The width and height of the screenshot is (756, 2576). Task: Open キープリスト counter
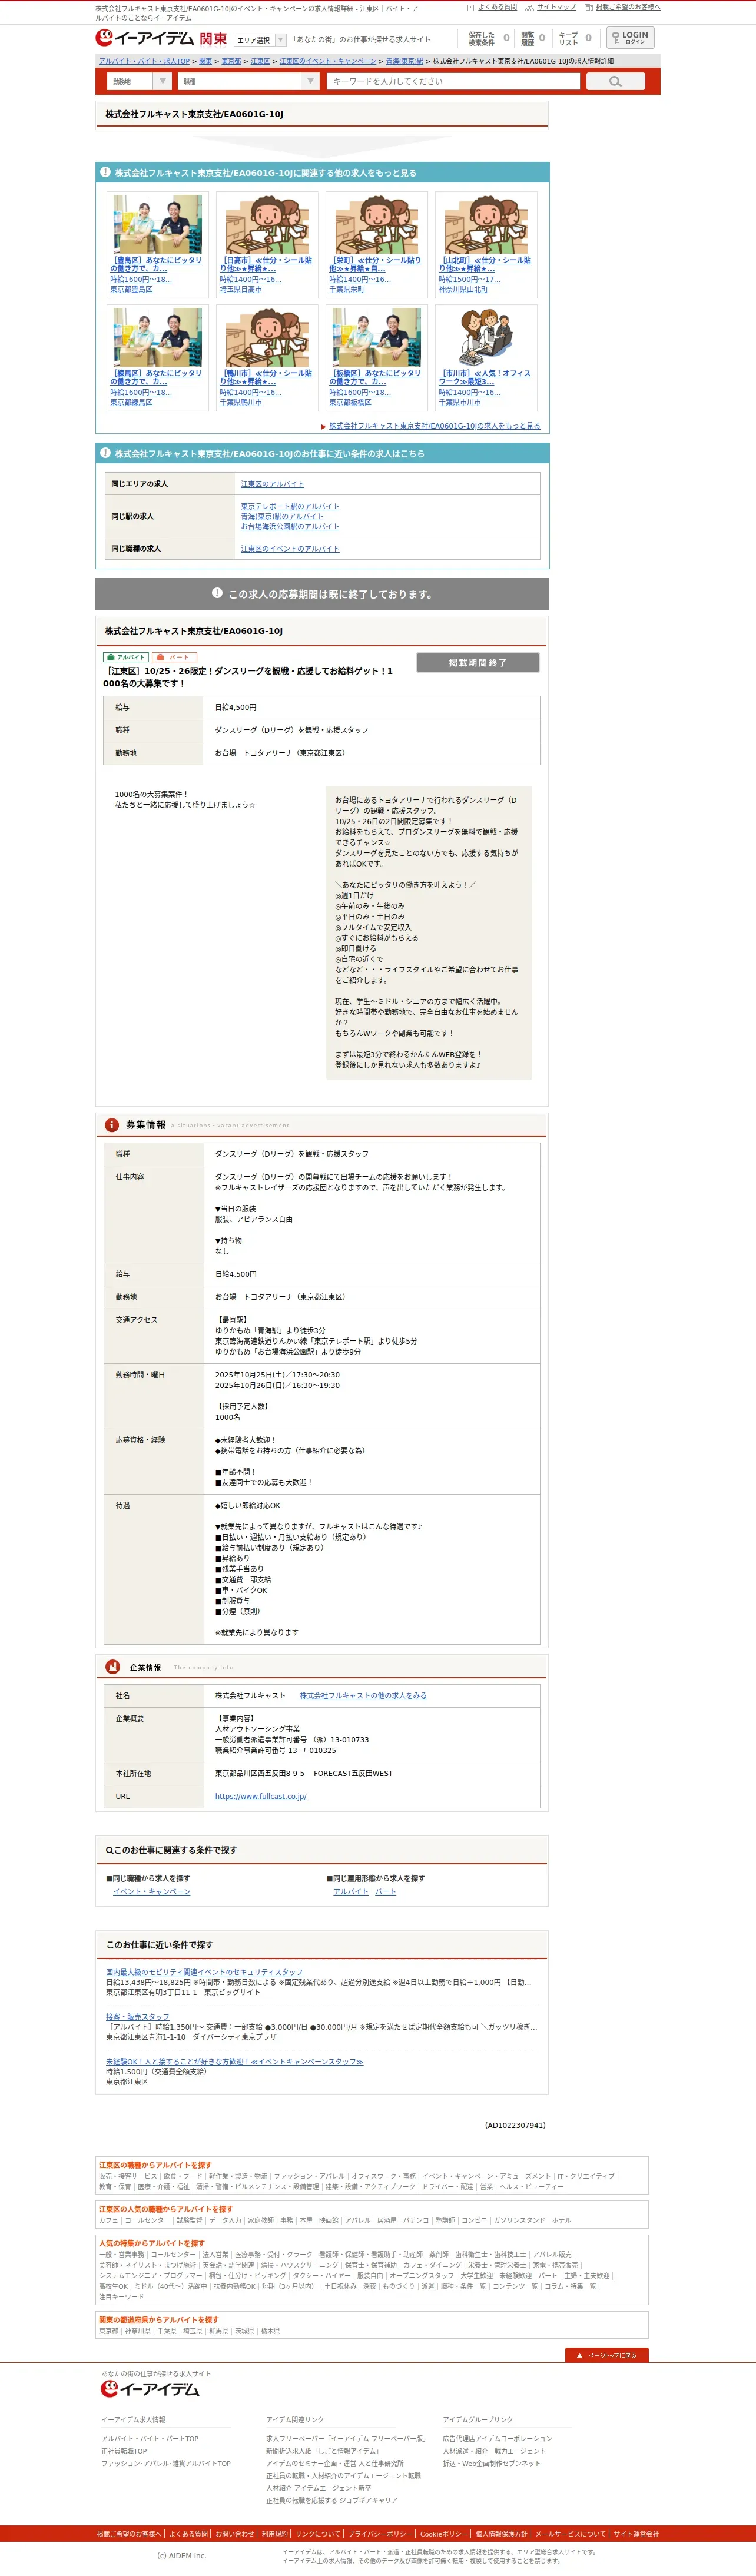point(575,38)
